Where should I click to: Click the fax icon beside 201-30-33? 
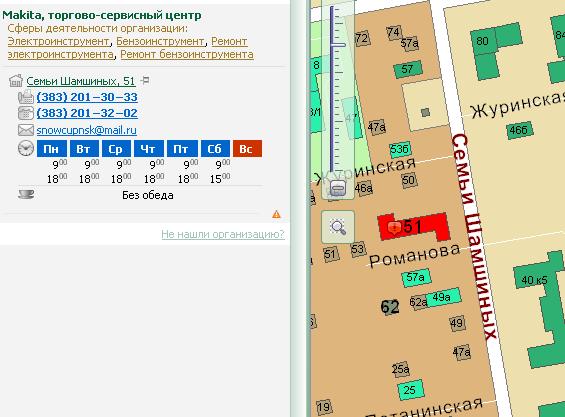[x=26, y=97]
